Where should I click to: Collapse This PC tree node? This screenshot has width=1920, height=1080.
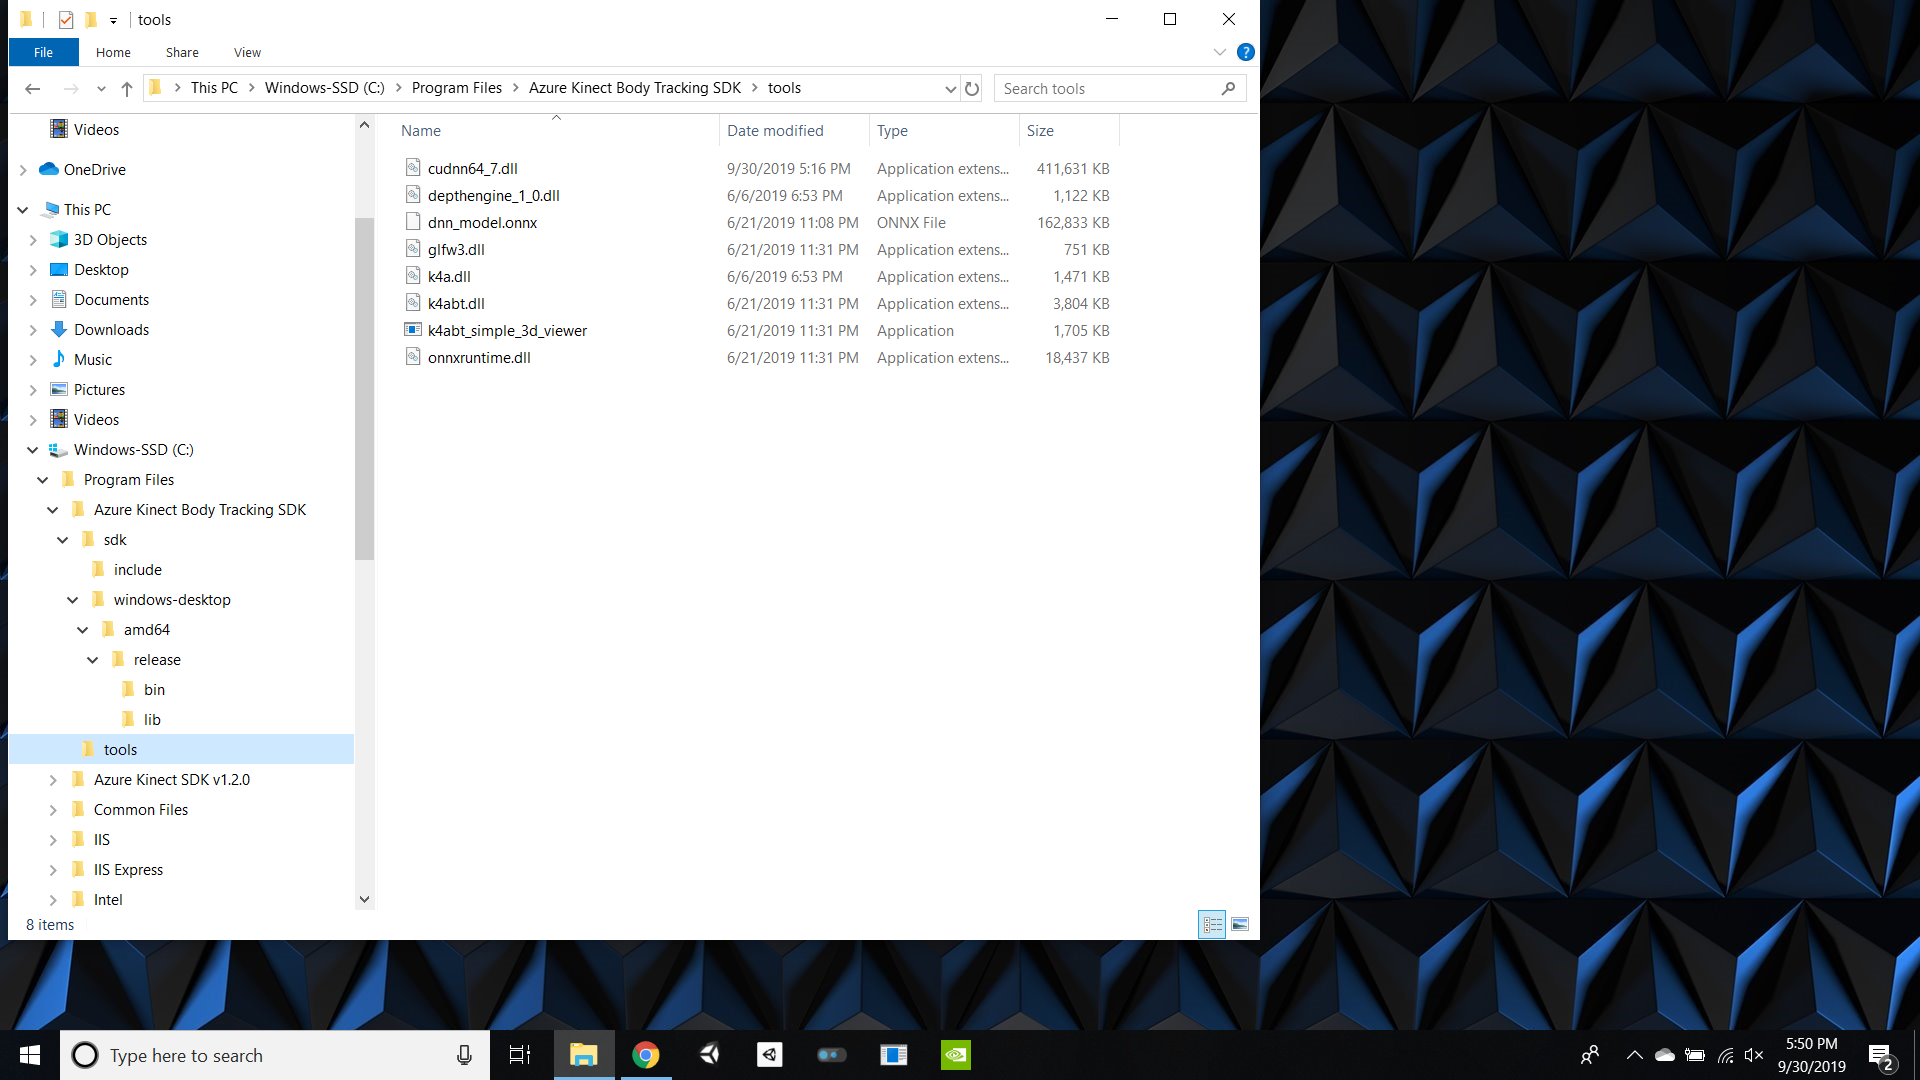coord(23,210)
